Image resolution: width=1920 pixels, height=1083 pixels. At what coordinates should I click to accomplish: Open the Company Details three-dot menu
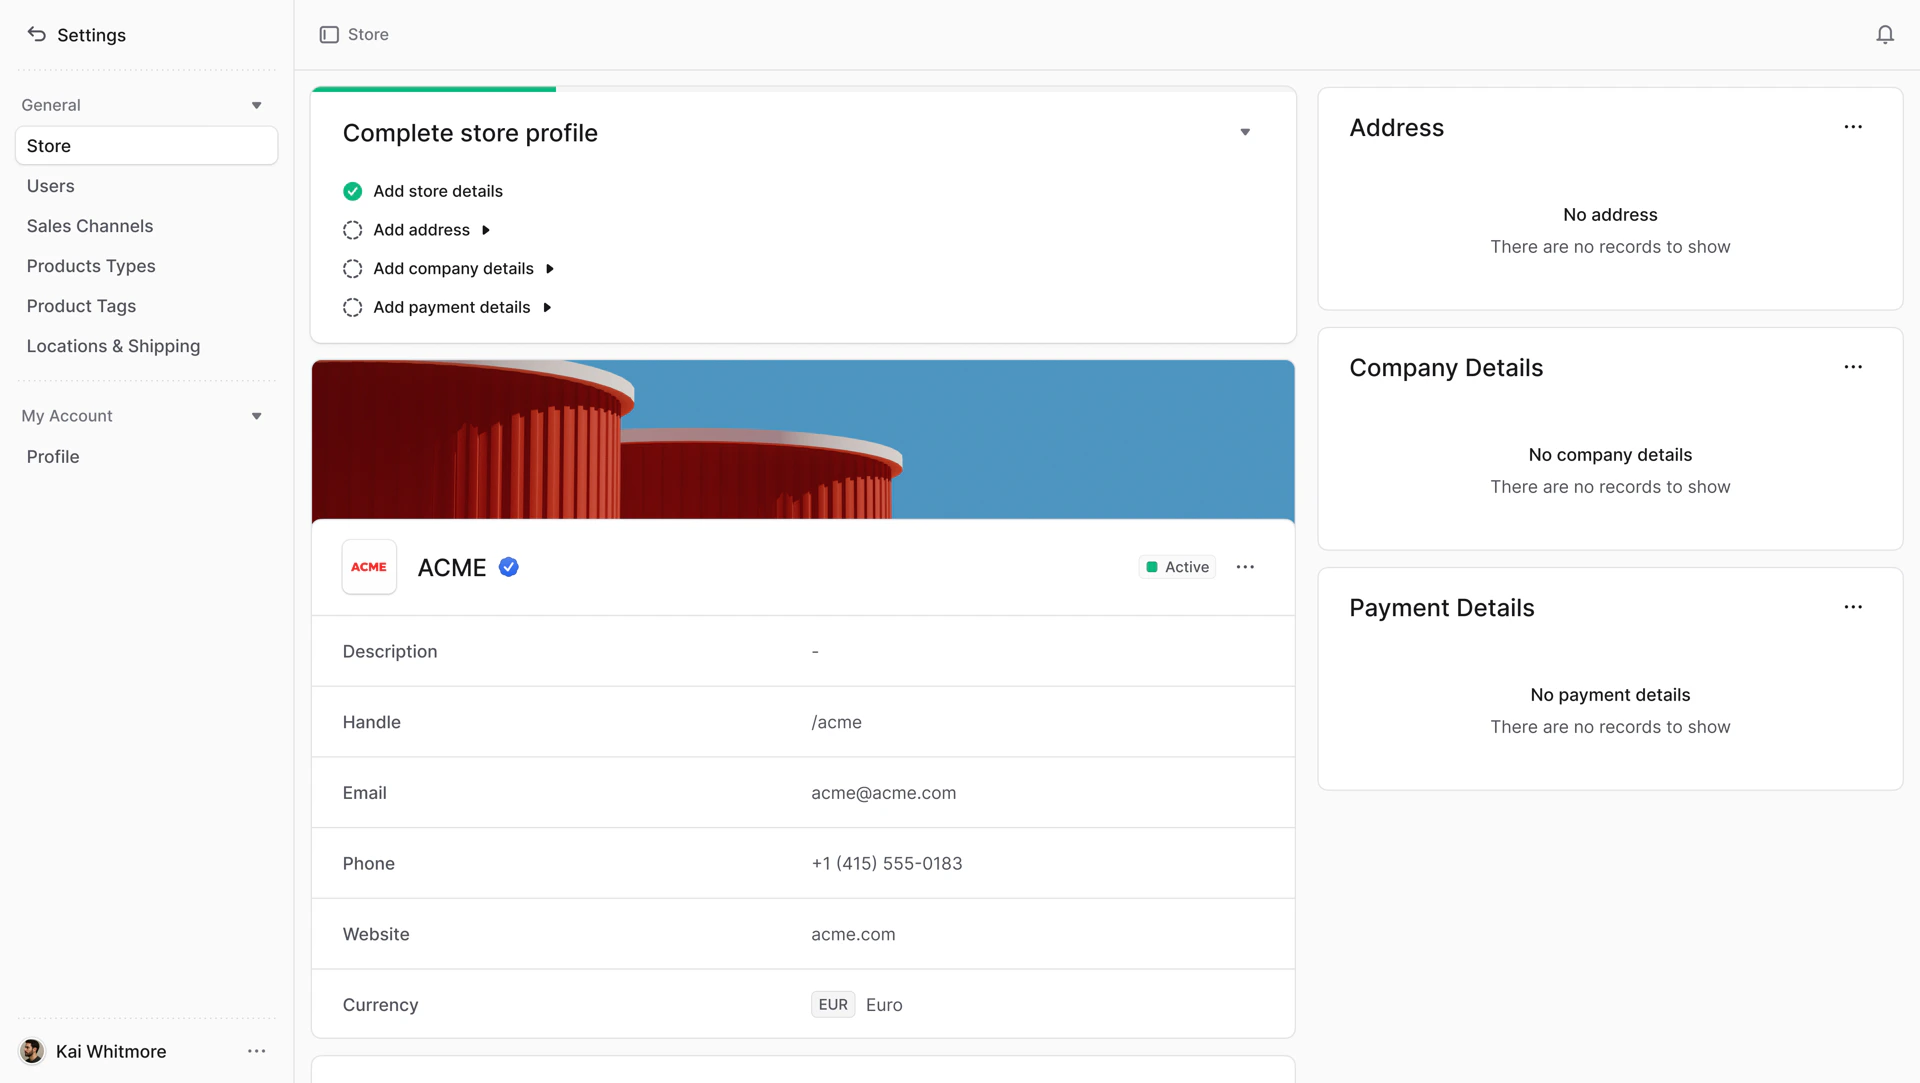coord(1853,367)
